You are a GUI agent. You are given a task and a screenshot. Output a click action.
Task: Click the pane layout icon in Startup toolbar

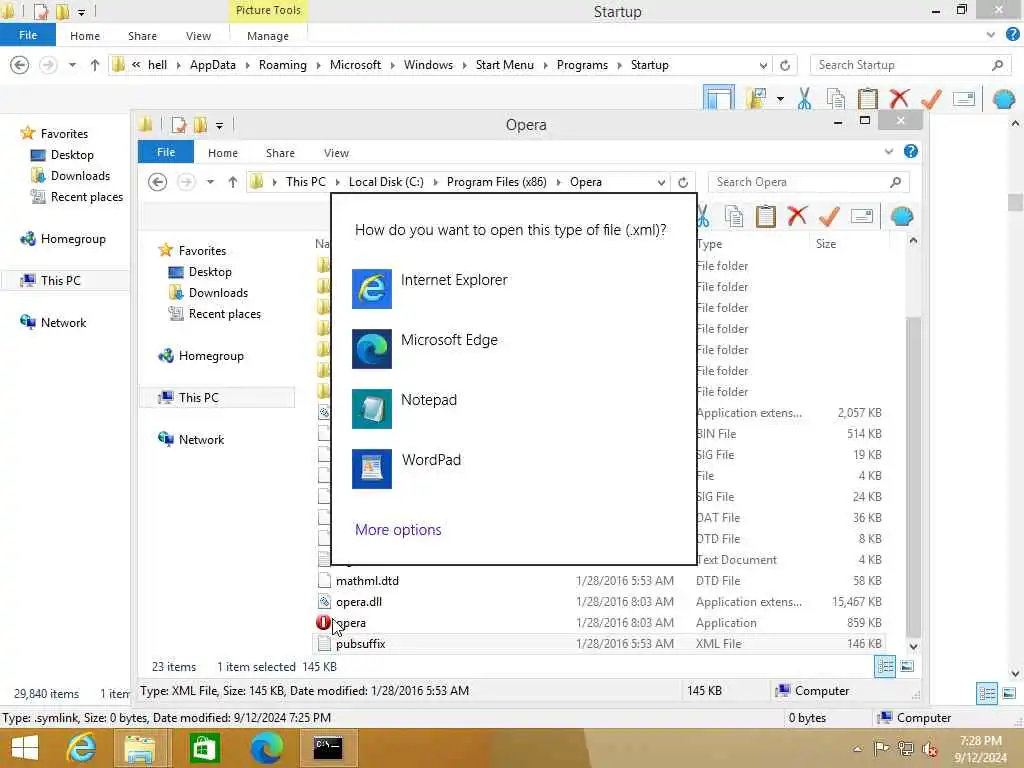point(718,98)
